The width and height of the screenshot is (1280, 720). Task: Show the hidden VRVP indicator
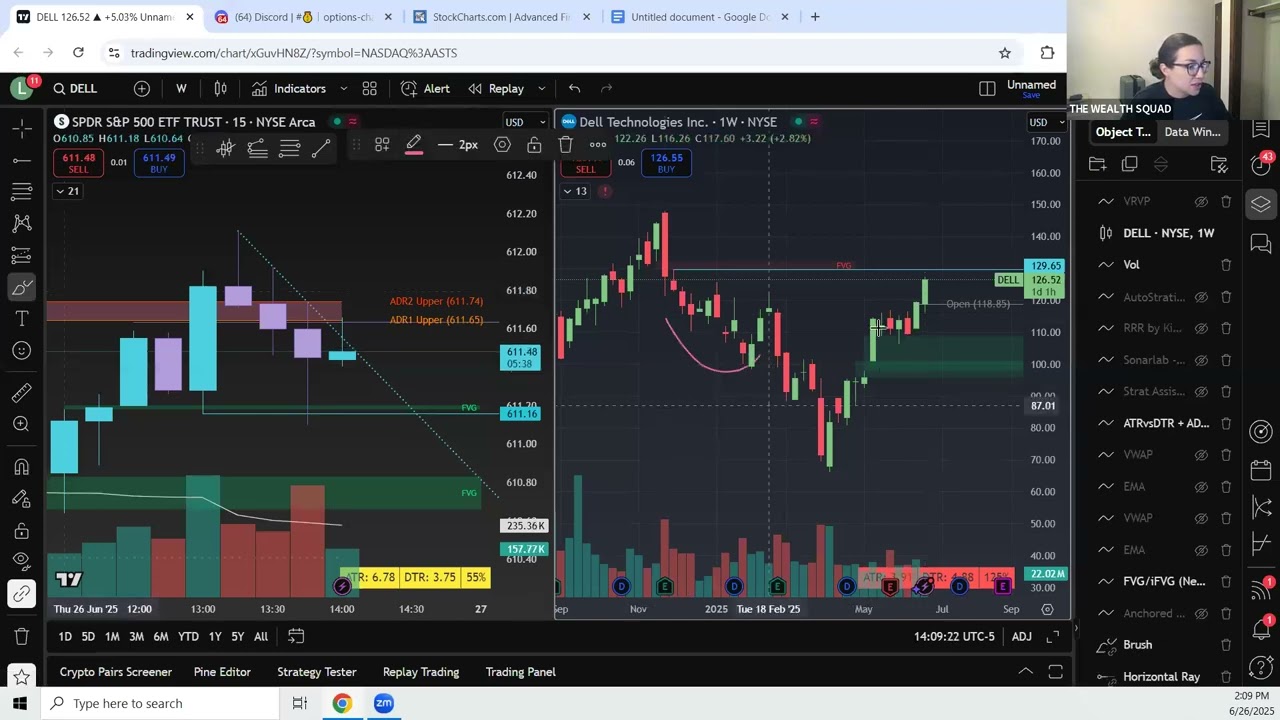click(1201, 201)
